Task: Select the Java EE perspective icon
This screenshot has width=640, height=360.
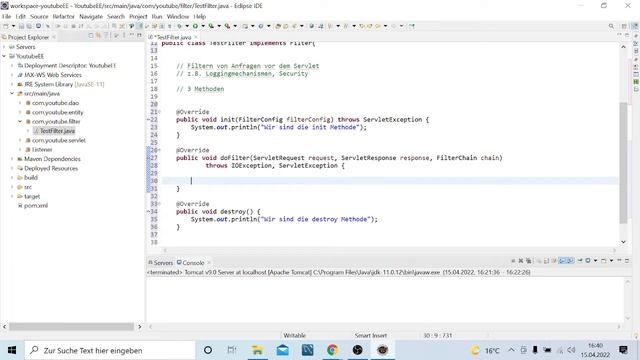Action: point(635,26)
